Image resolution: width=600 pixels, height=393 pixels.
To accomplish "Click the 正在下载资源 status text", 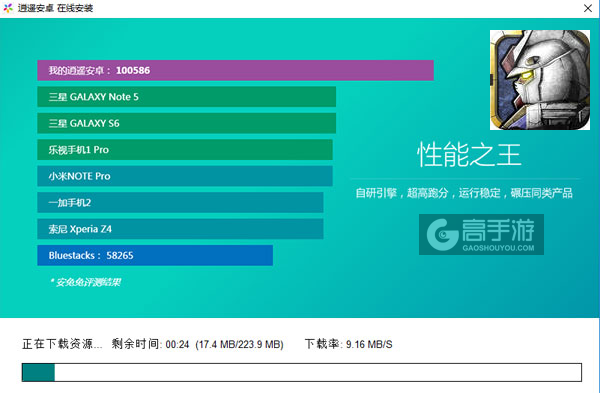I will [62, 344].
